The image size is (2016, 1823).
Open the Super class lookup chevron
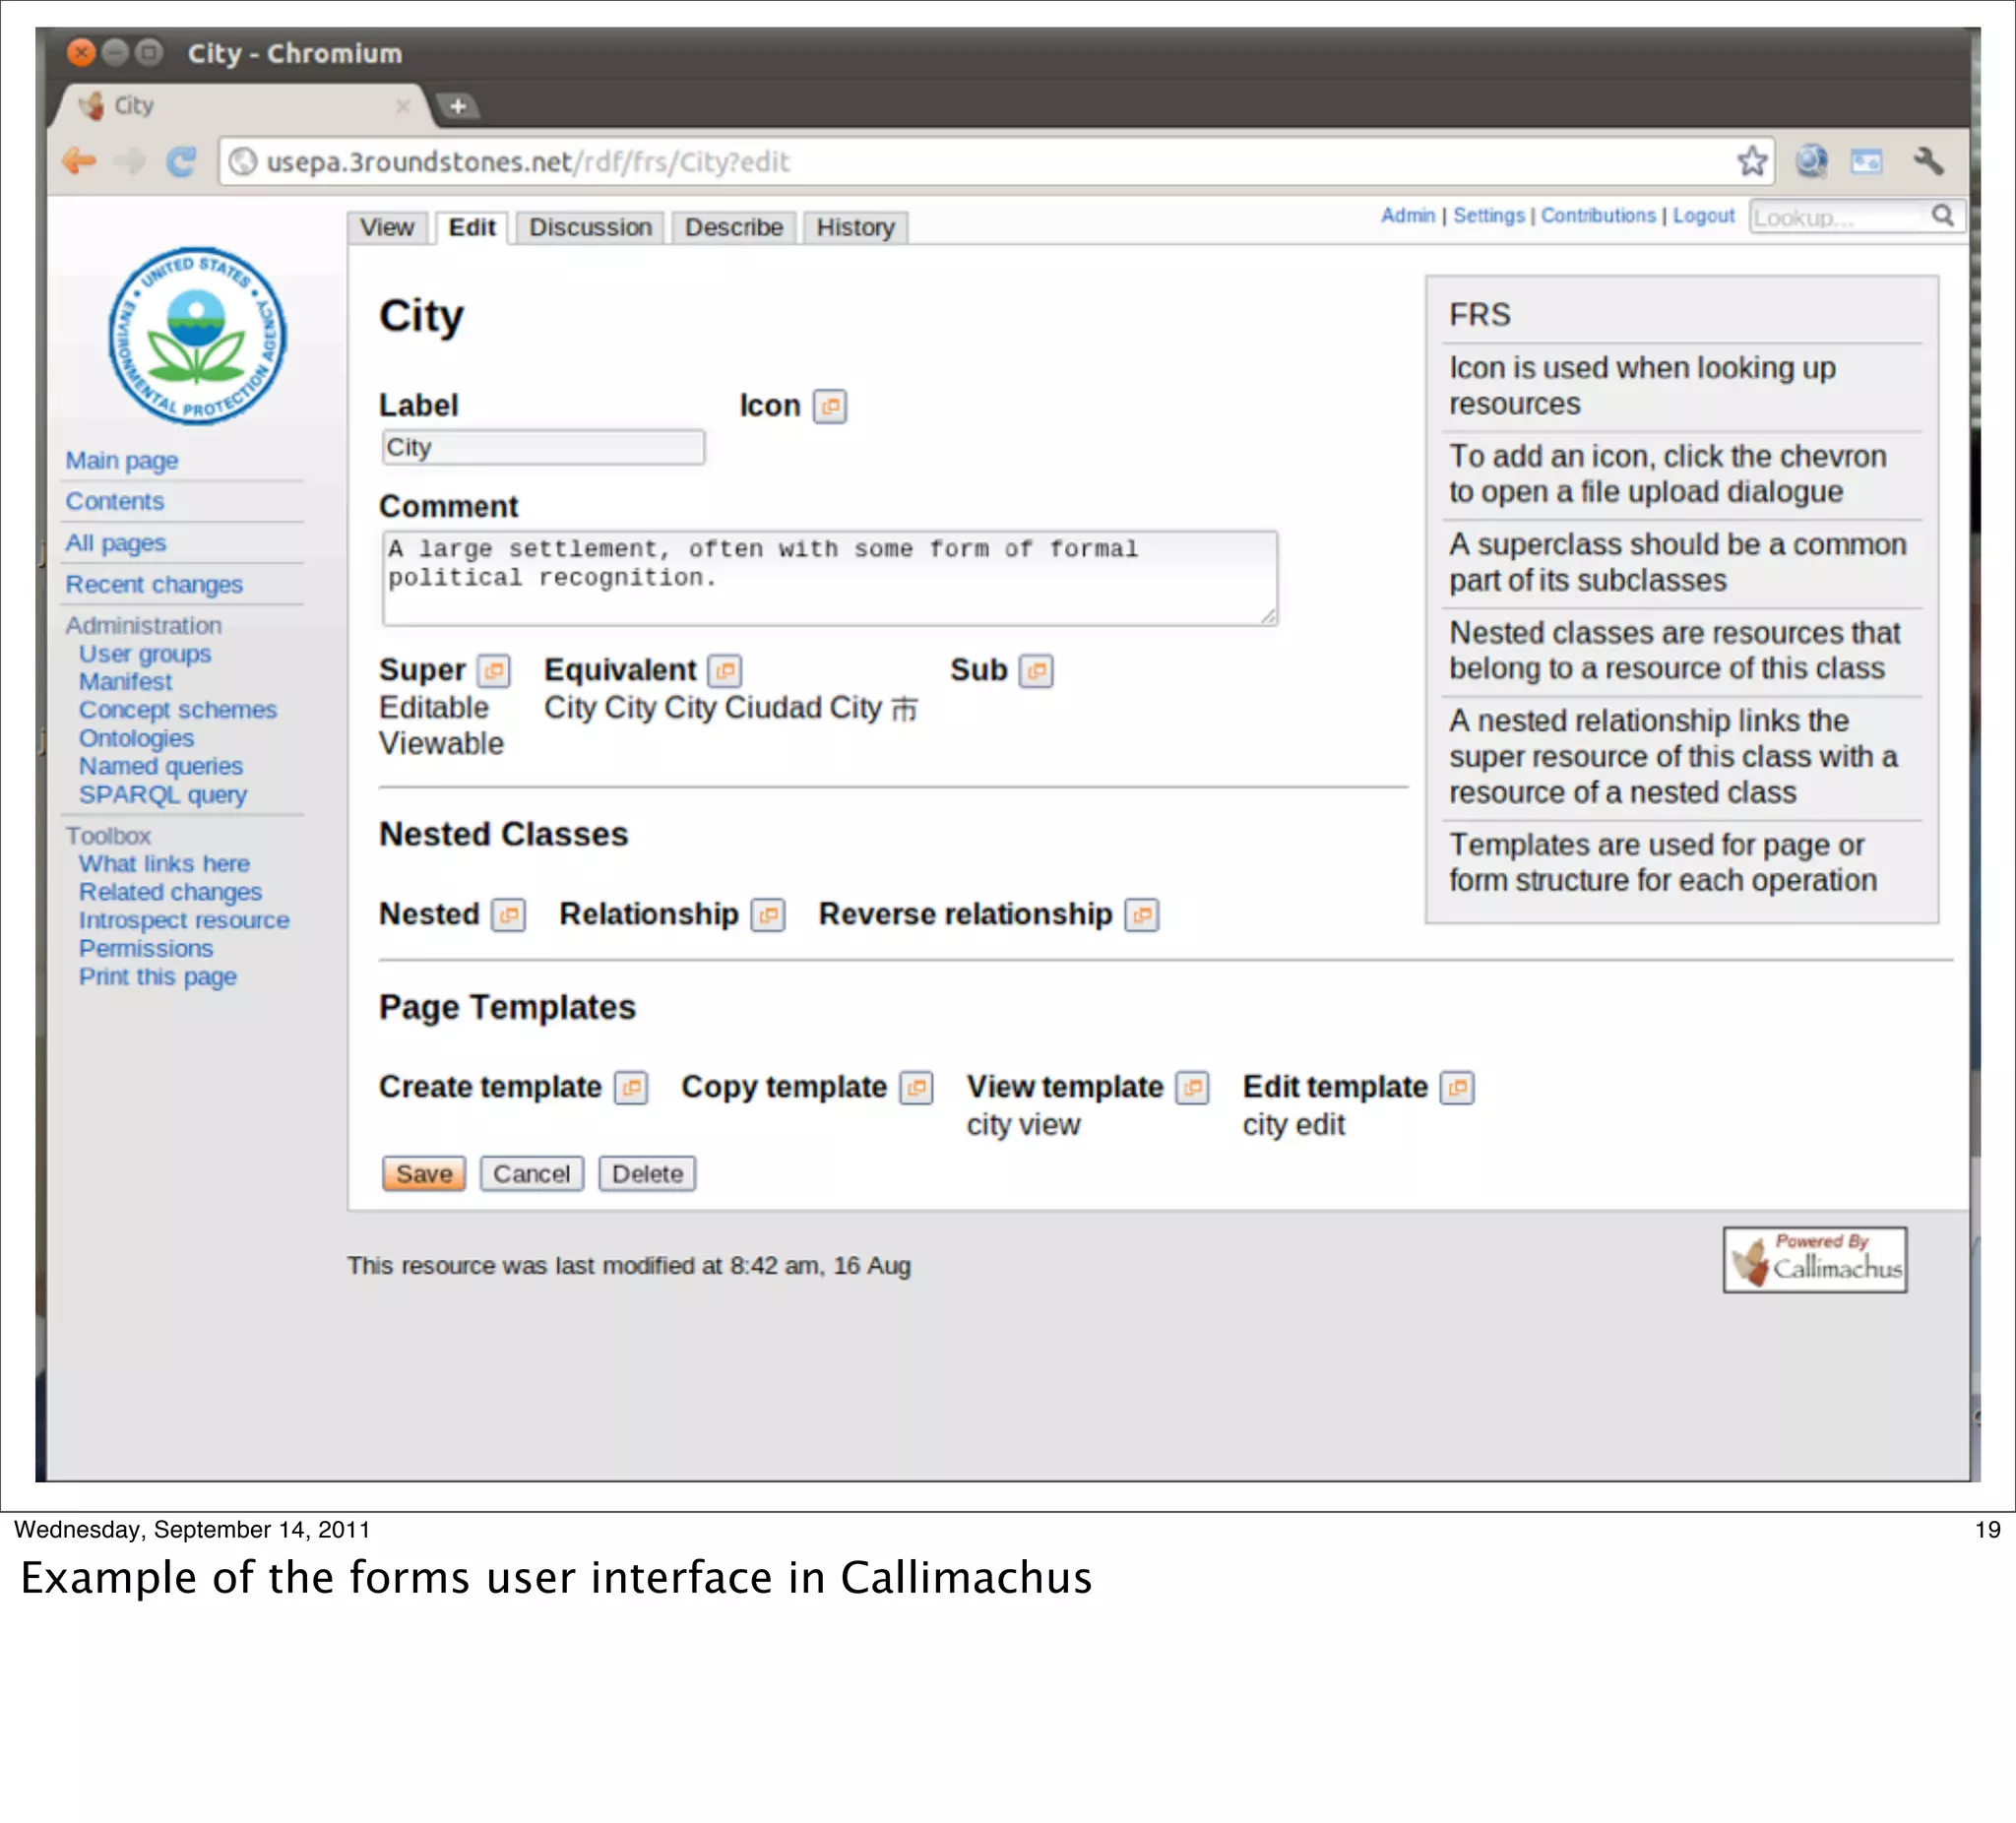pos(493,671)
